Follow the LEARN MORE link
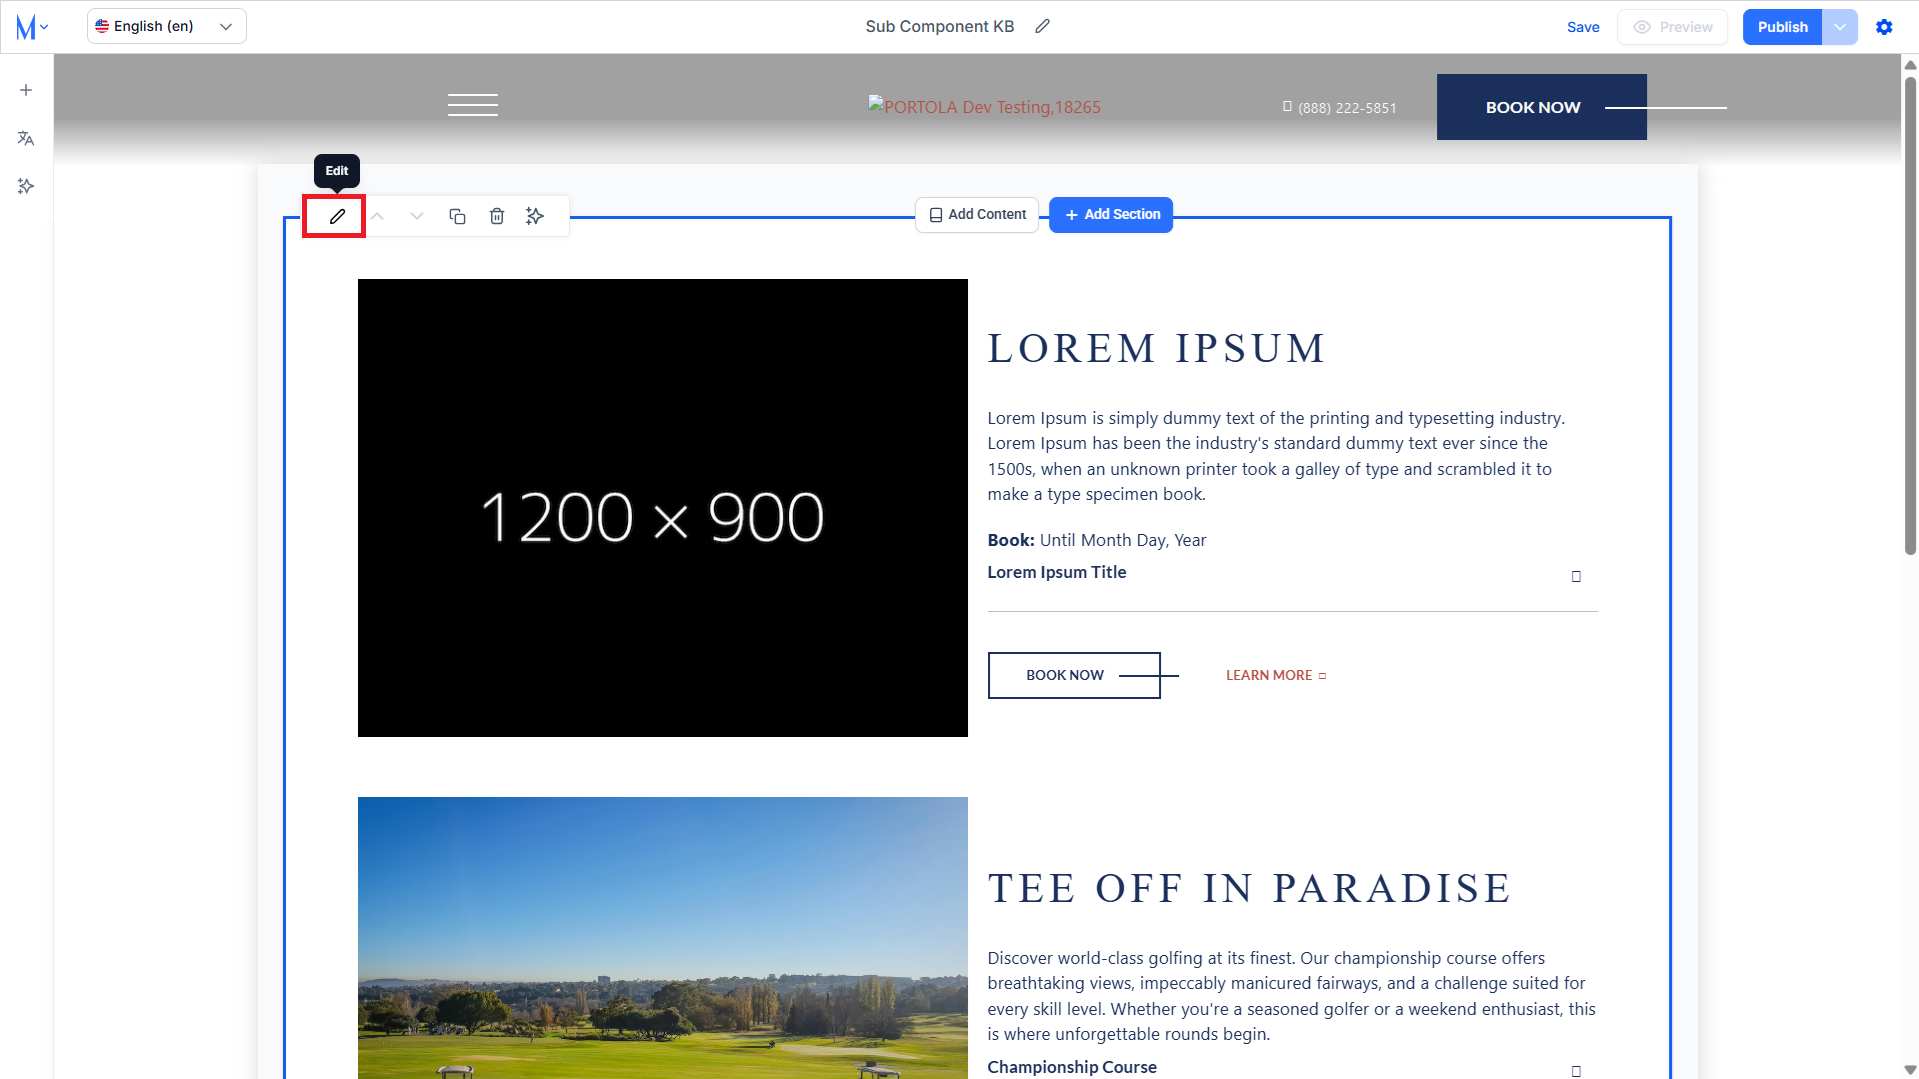 coord(1276,676)
